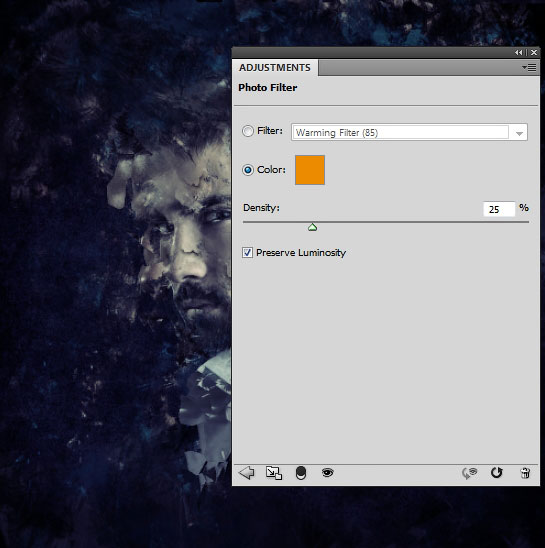
Task: Return to the adjustment list with the back arrow
Action: [x=246, y=473]
